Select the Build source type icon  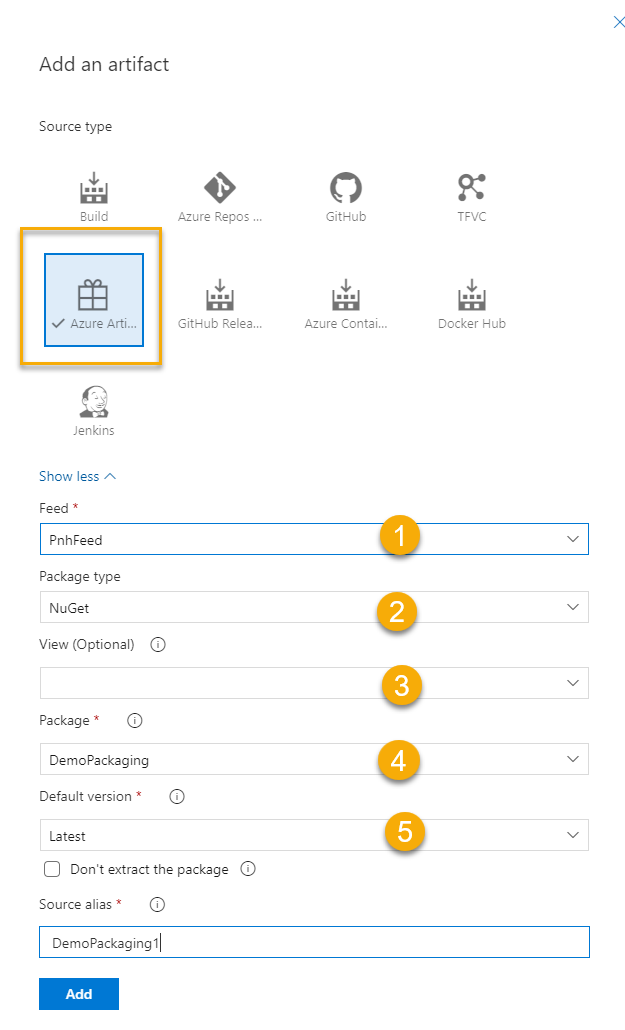tap(94, 196)
